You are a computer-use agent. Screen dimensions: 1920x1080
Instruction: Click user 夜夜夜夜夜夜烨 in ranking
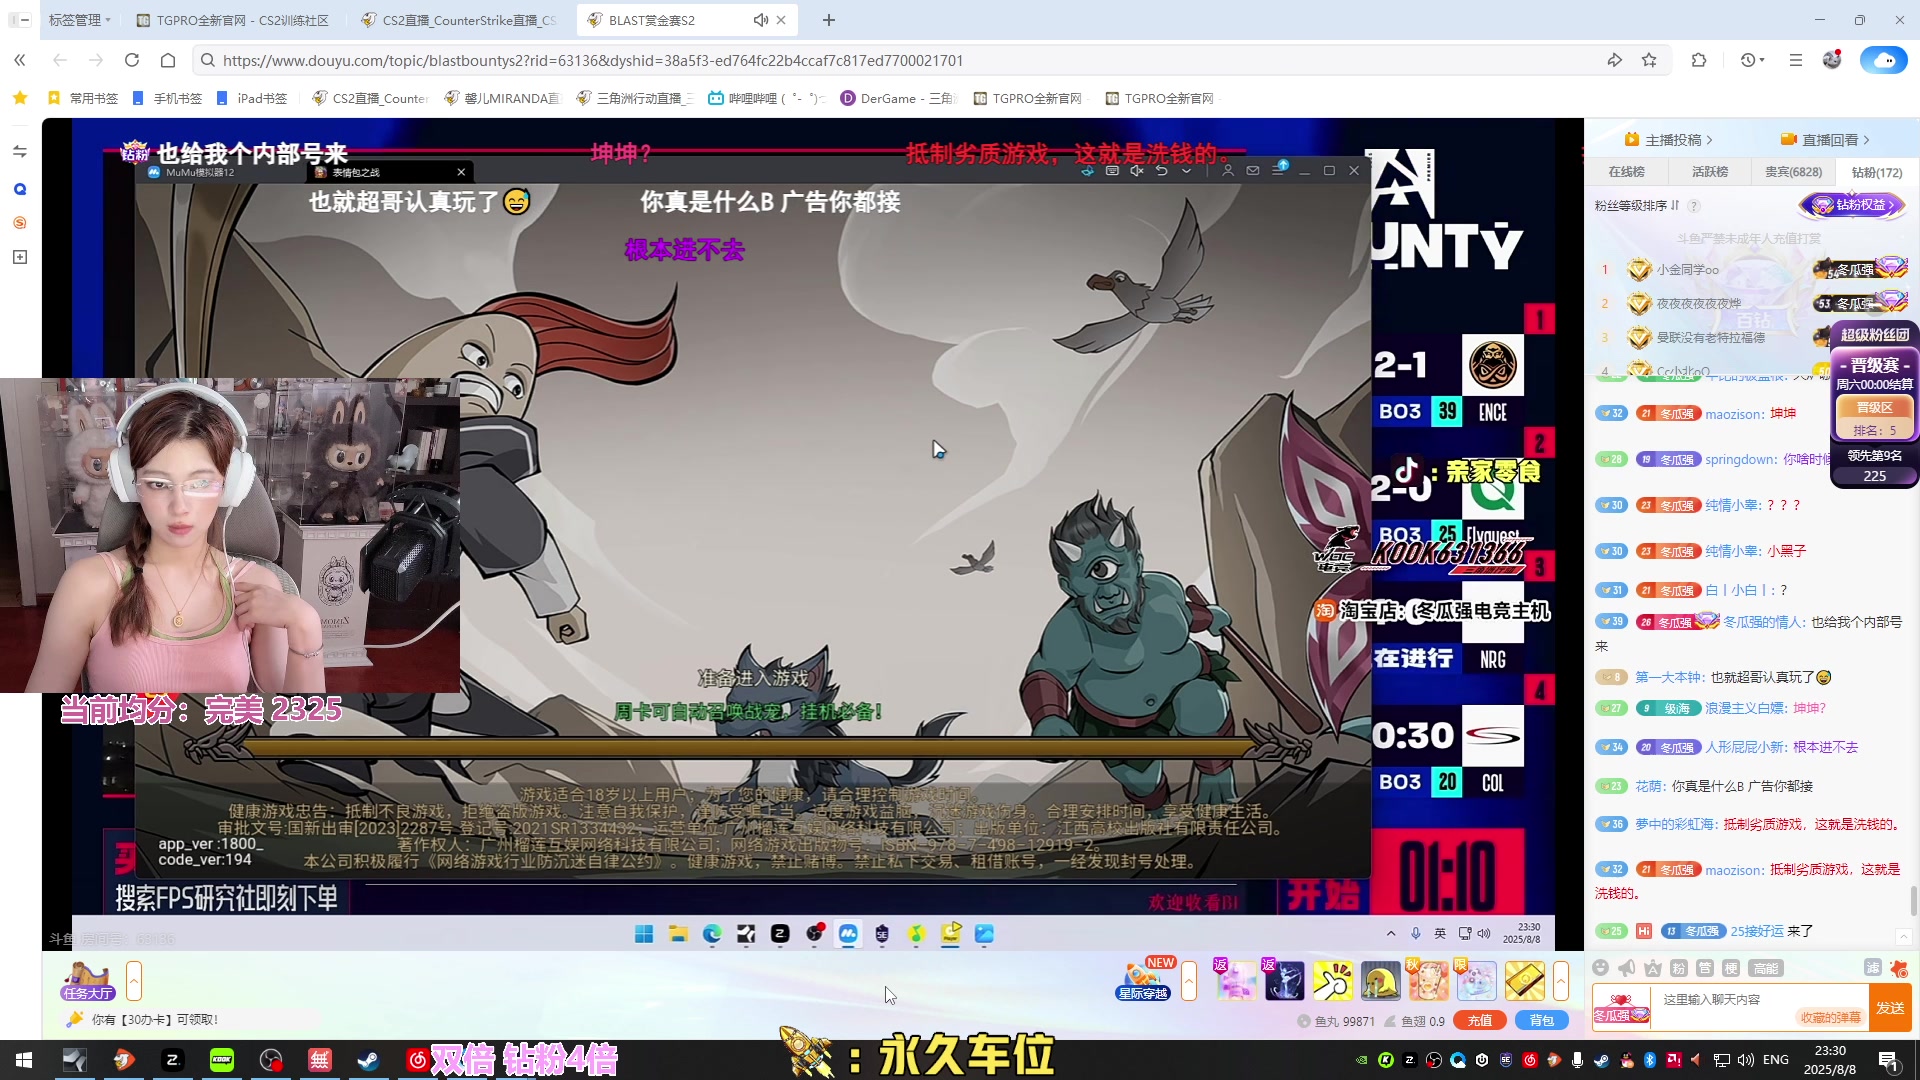pos(1698,304)
